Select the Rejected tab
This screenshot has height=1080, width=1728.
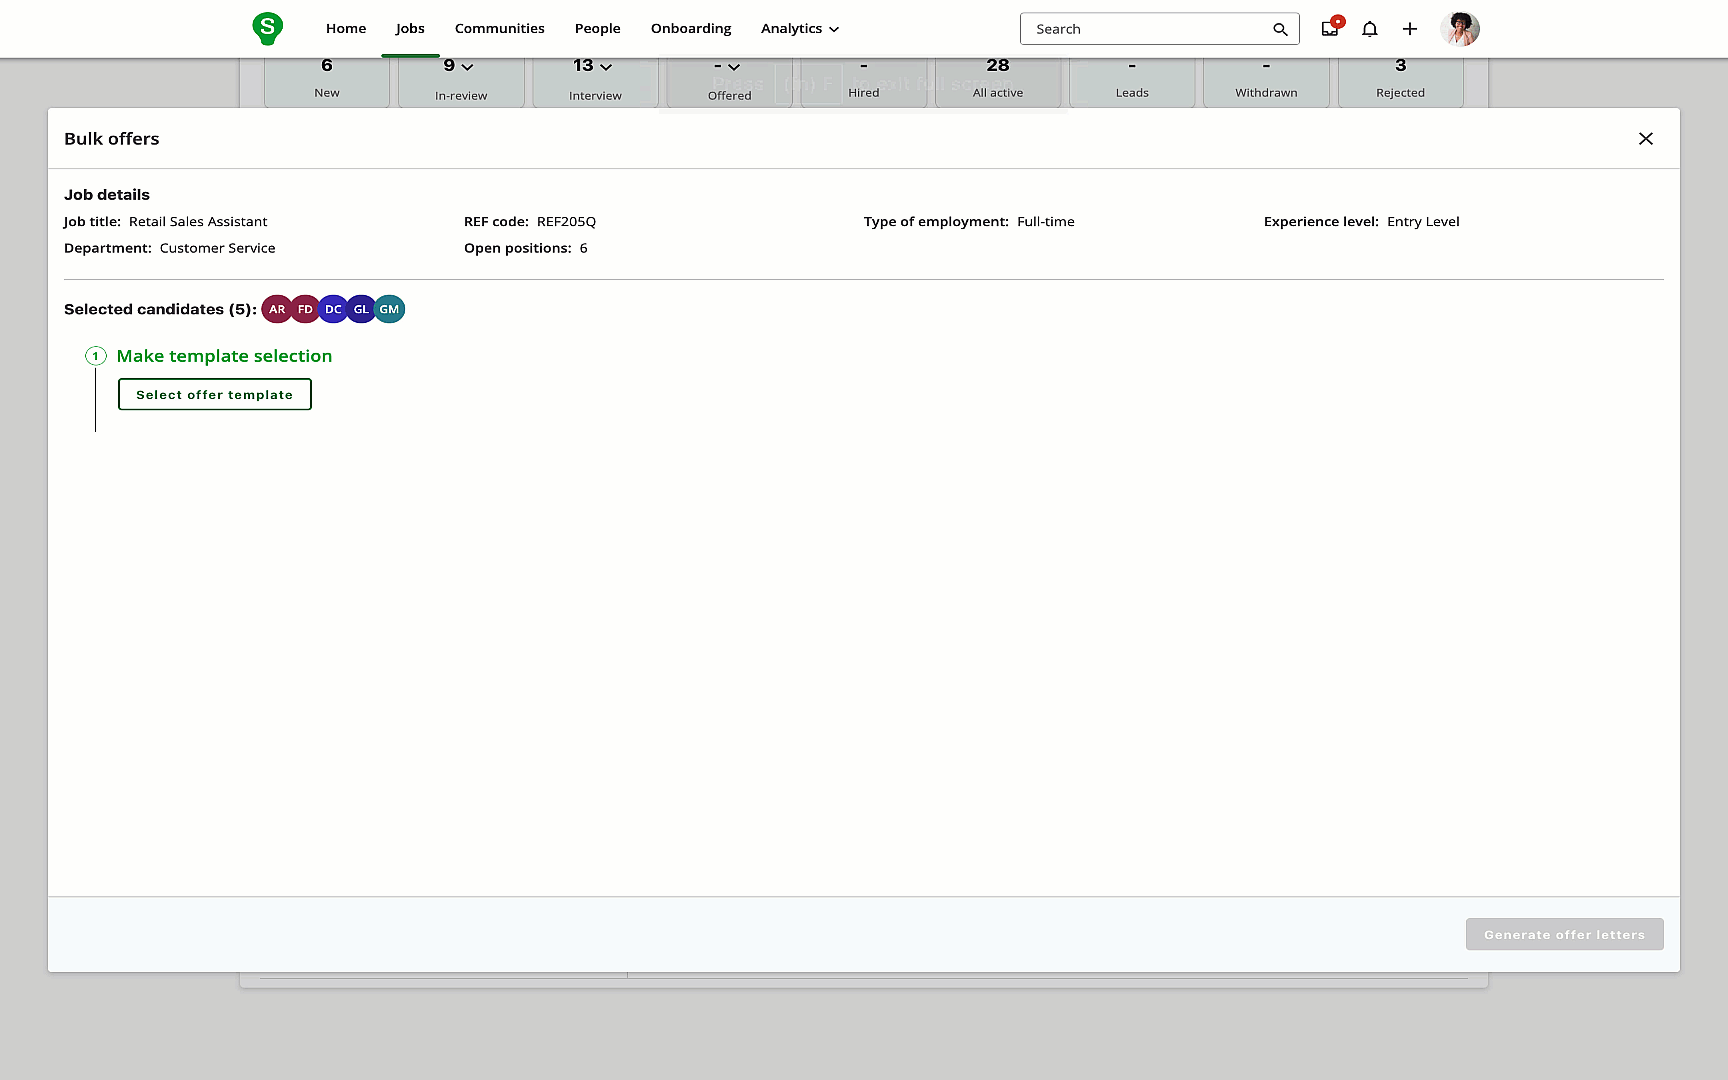pyautogui.click(x=1400, y=80)
